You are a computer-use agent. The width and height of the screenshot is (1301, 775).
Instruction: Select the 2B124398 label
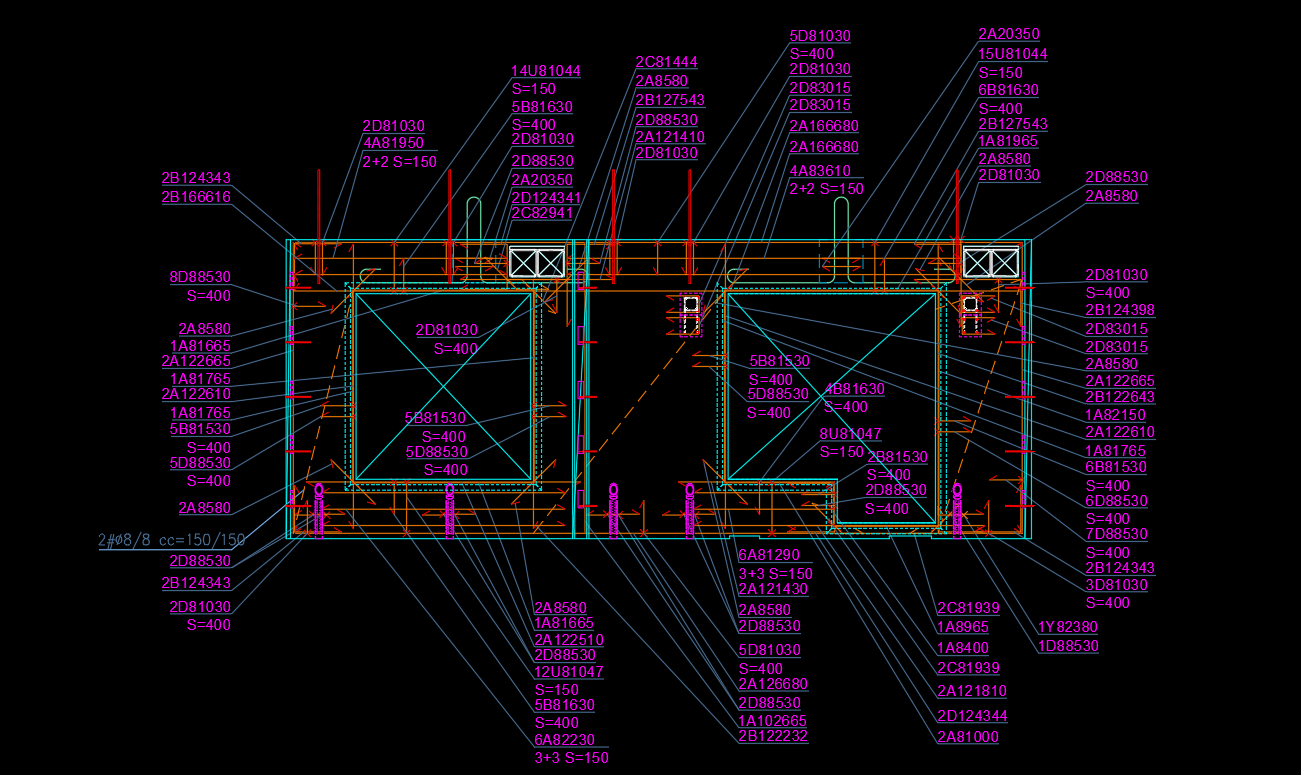pyautogui.click(x=1119, y=310)
